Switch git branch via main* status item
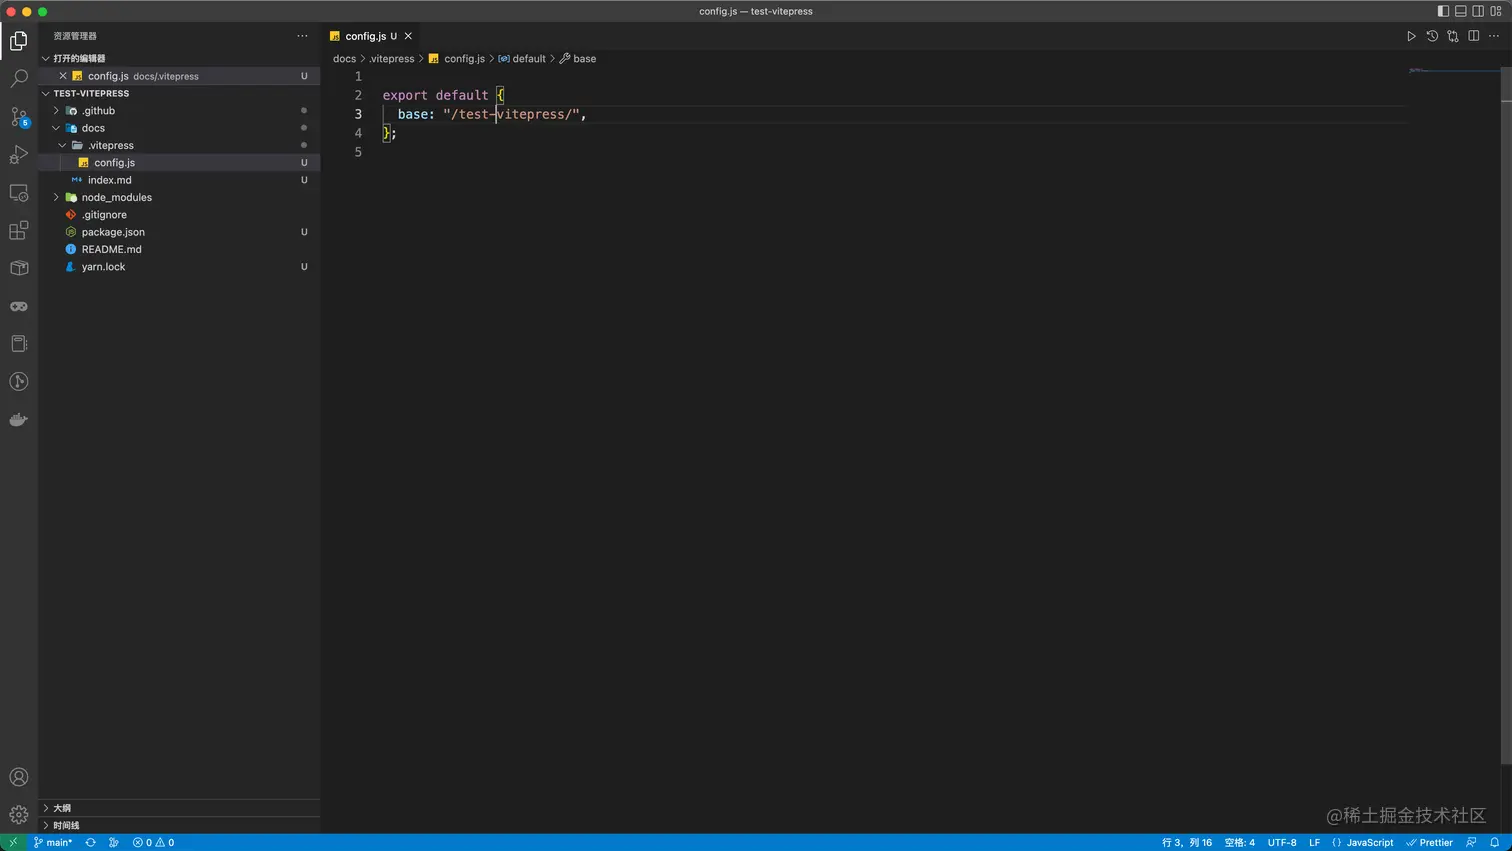 tap(53, 842)
